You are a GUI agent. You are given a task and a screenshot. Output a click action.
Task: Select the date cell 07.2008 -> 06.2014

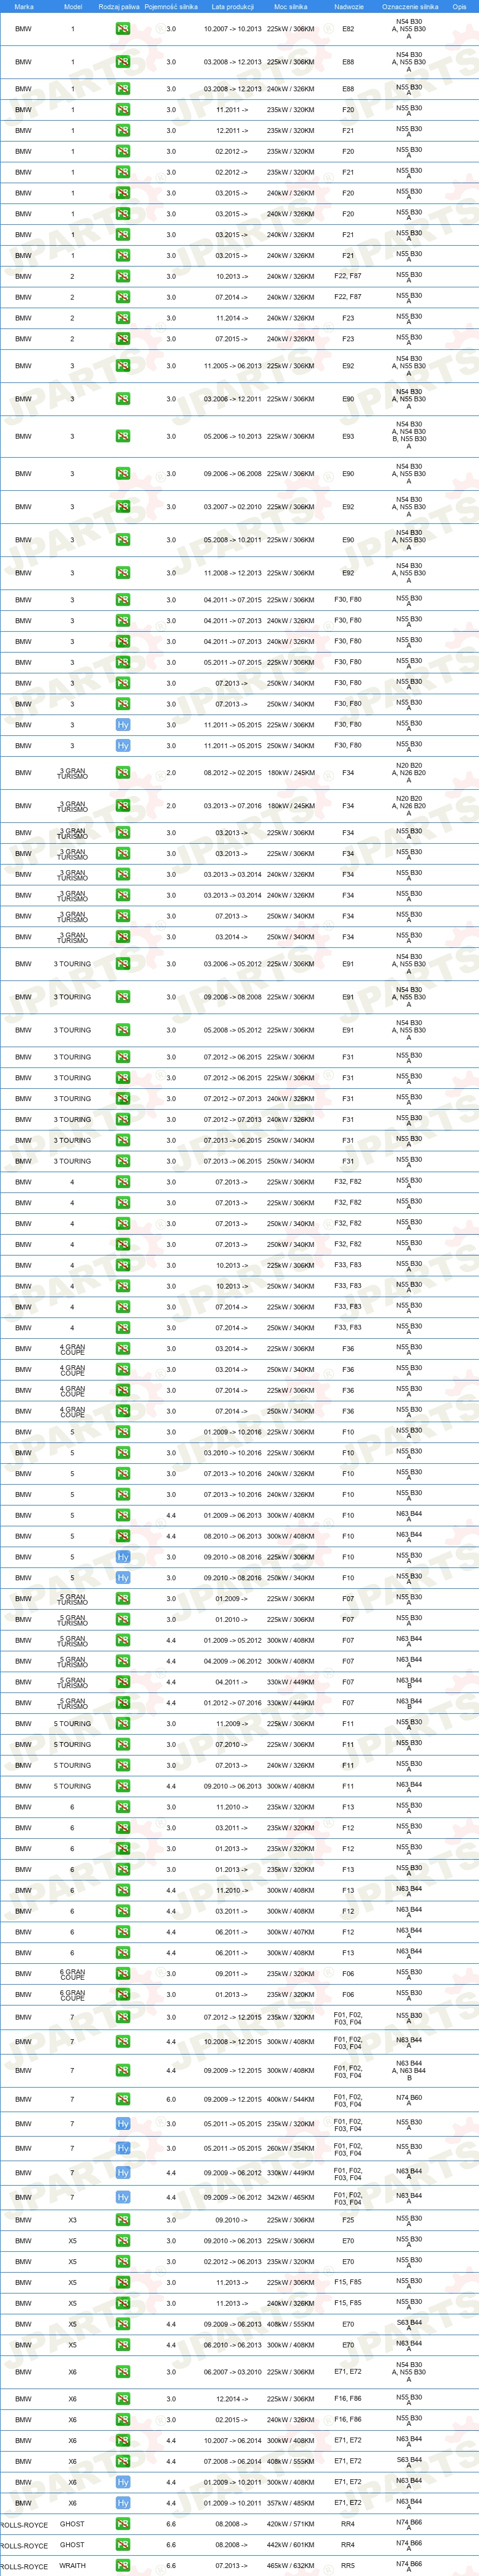coord(232,2462)
